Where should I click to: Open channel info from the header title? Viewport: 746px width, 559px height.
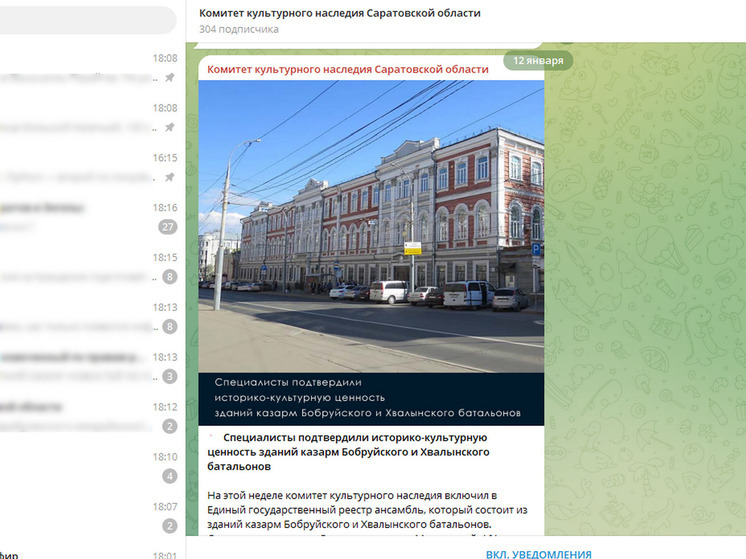click(340, 13)
